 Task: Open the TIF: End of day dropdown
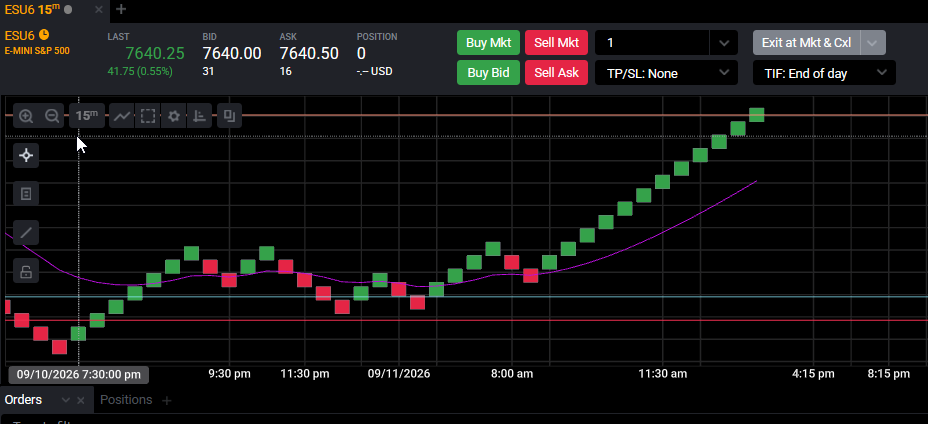coord(824,73)
